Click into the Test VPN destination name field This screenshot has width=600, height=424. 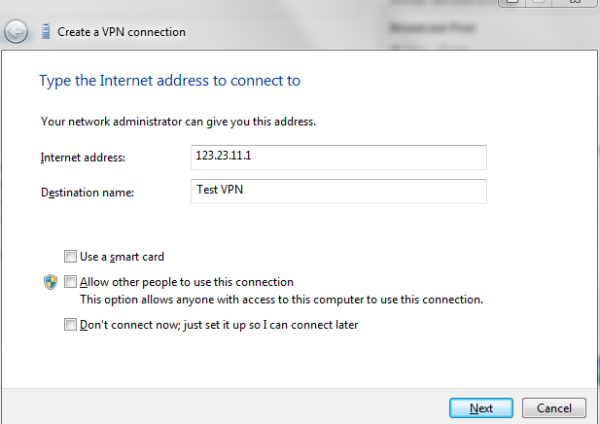click(339, 191)
